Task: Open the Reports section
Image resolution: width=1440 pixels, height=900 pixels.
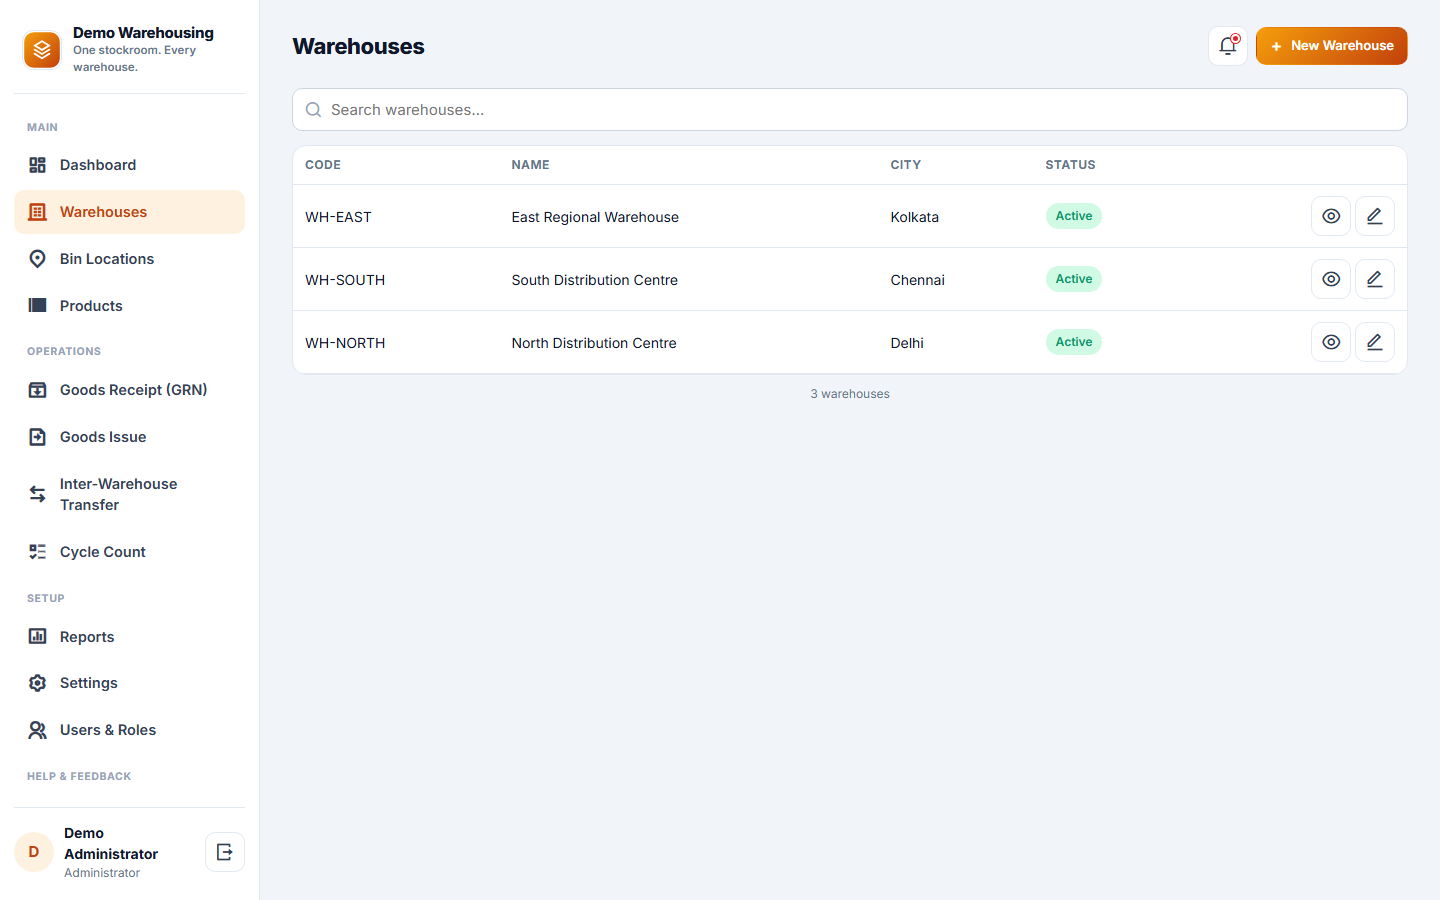Action: [129, 637]
